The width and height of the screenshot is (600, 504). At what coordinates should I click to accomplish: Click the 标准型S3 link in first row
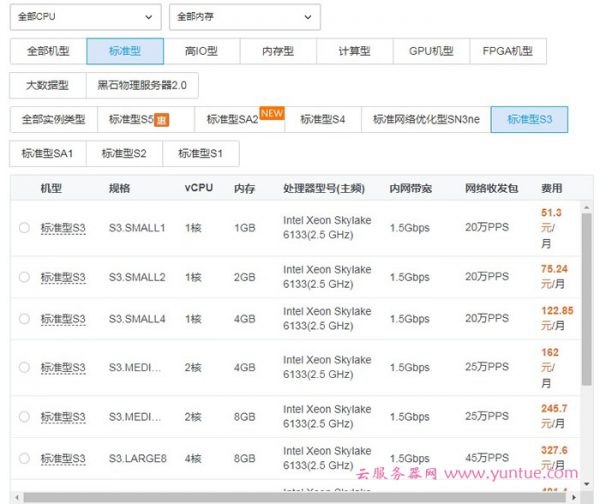pyautogui.click(x=63, y=228)
